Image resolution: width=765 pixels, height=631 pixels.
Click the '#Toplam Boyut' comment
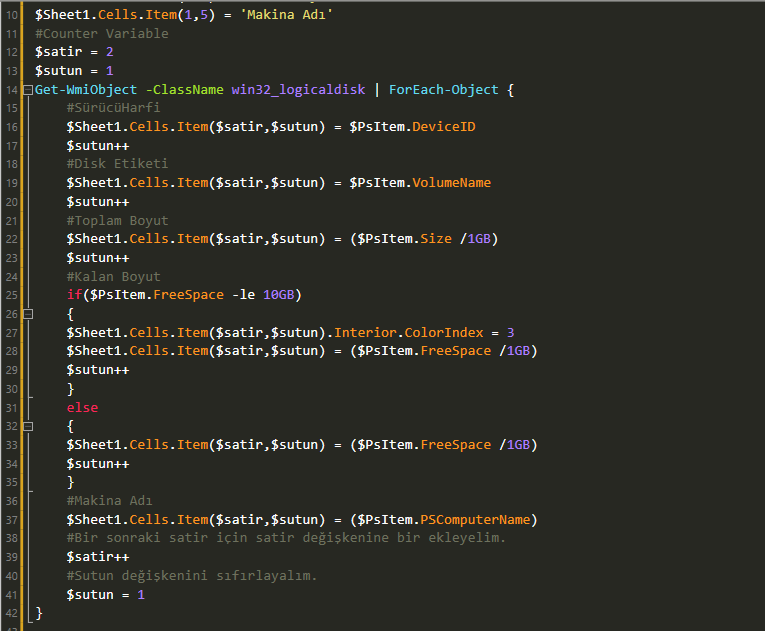117,221
